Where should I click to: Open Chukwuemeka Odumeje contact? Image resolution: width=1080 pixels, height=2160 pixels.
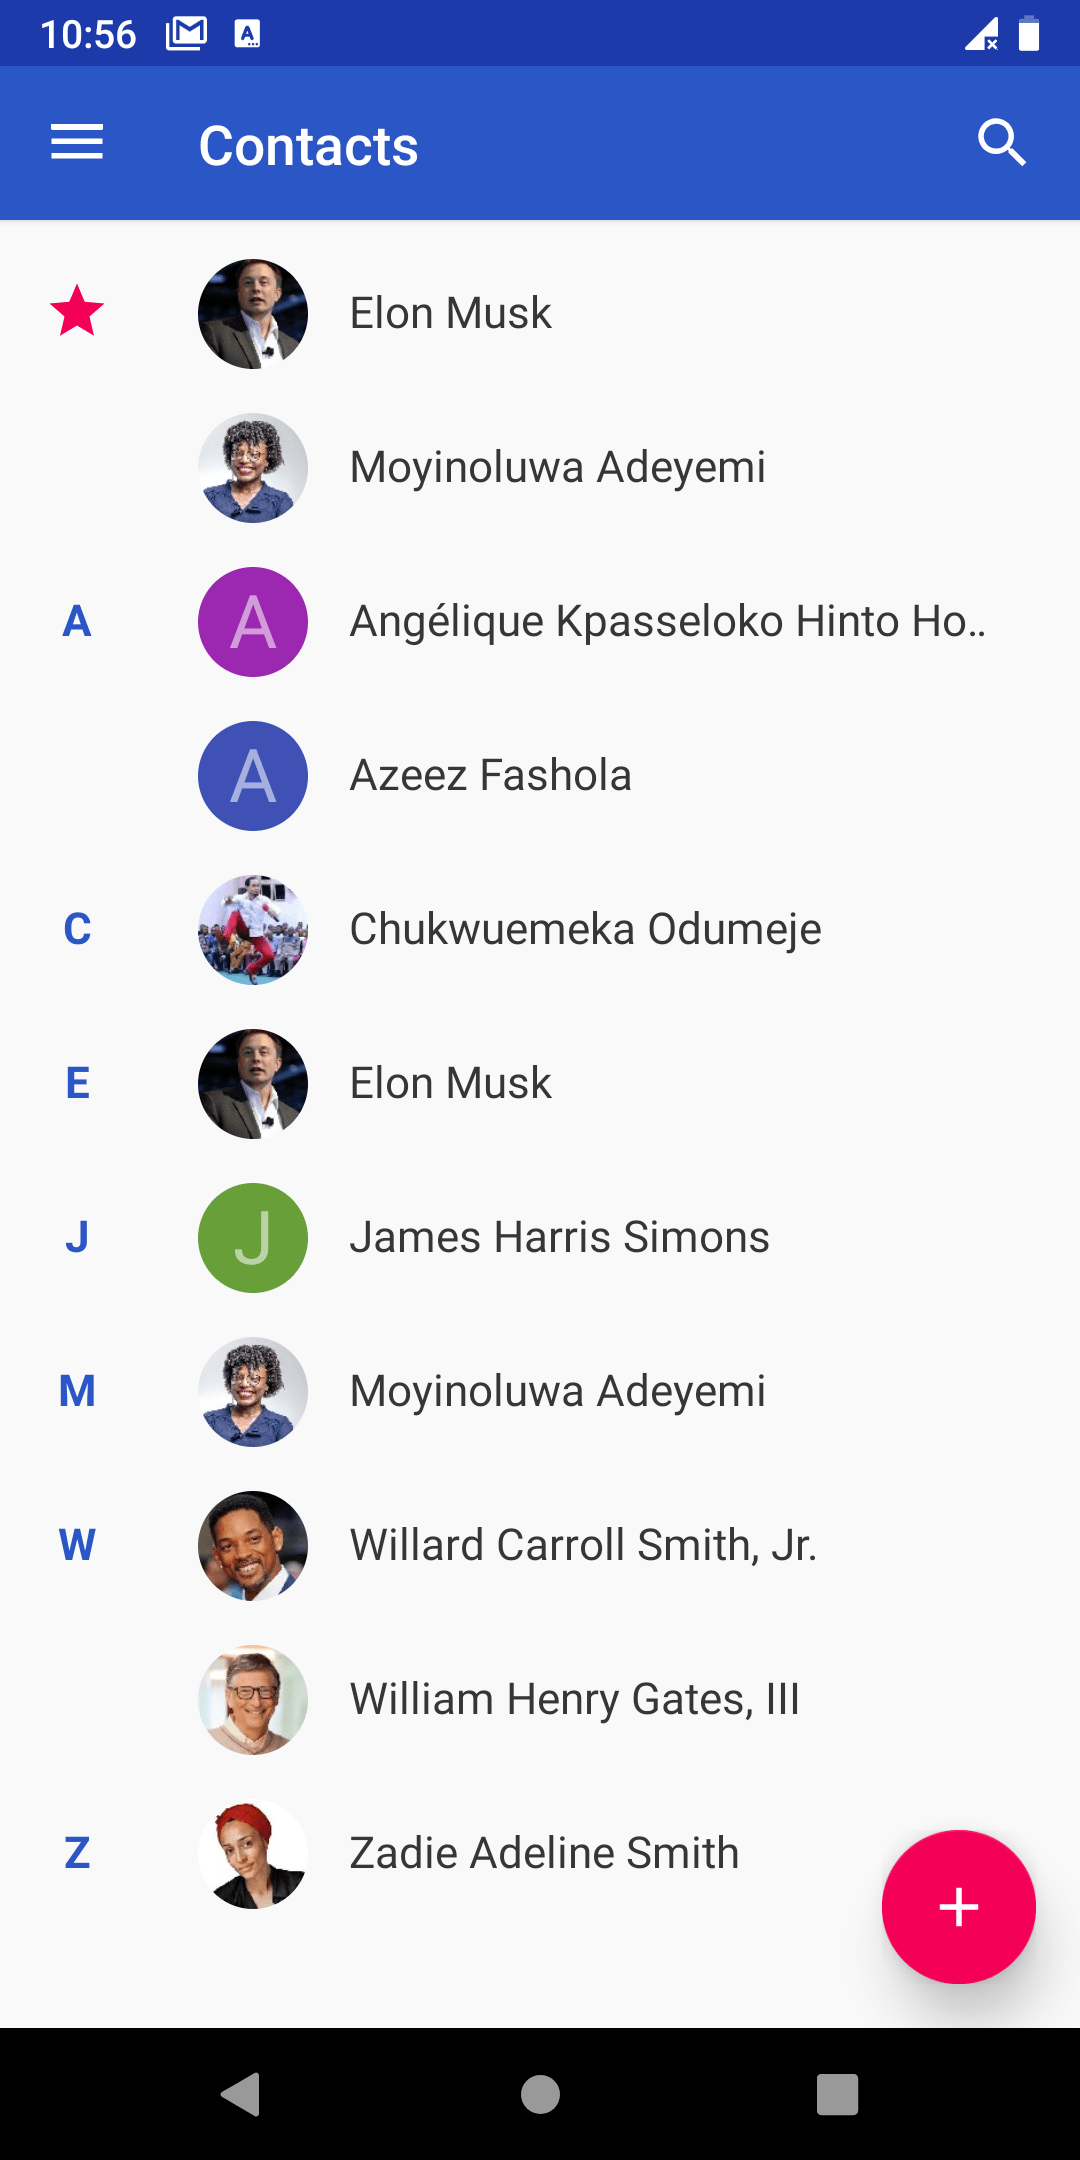pos(585,930)
